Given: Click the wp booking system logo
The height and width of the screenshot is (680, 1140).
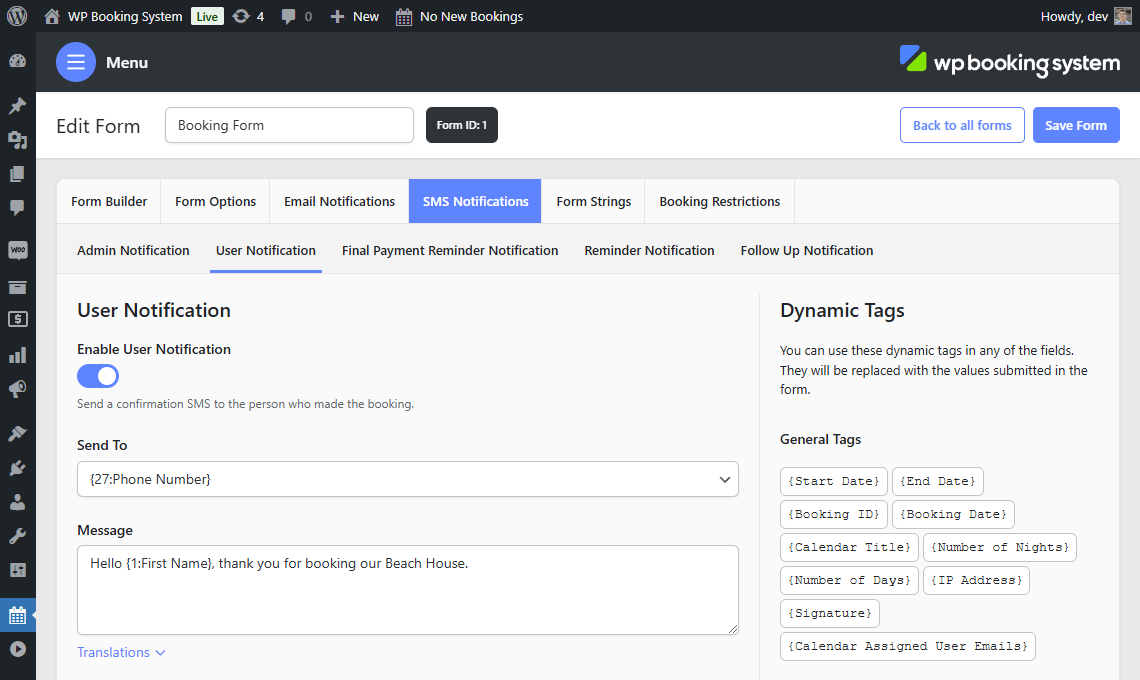Looking at the screenshot, I should pos(1009,62).
